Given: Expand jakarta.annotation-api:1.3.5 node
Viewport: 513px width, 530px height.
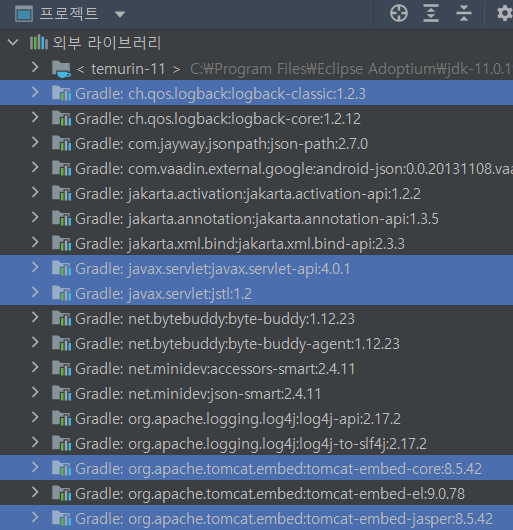Looking at the screenshot, I should pyautogui.click(x=35, y=218).
